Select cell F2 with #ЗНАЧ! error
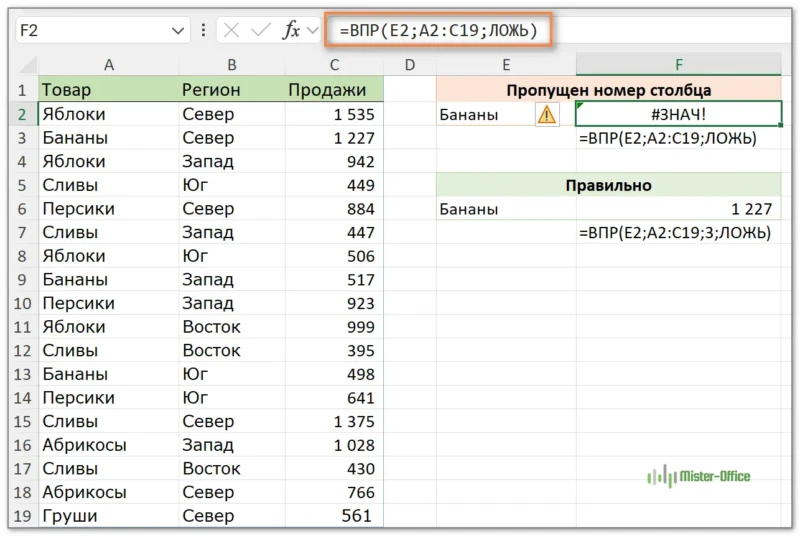 click(678, 114)
